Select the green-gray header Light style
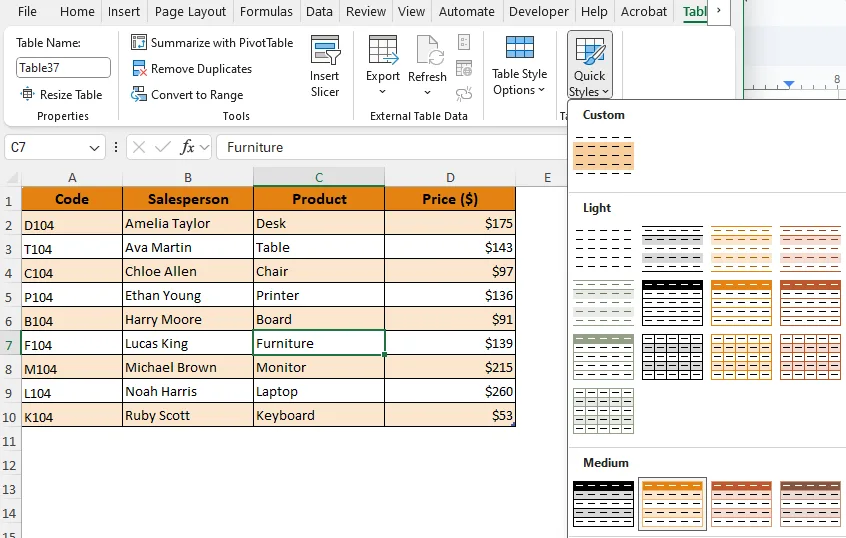846x538 pixels. 603,357
